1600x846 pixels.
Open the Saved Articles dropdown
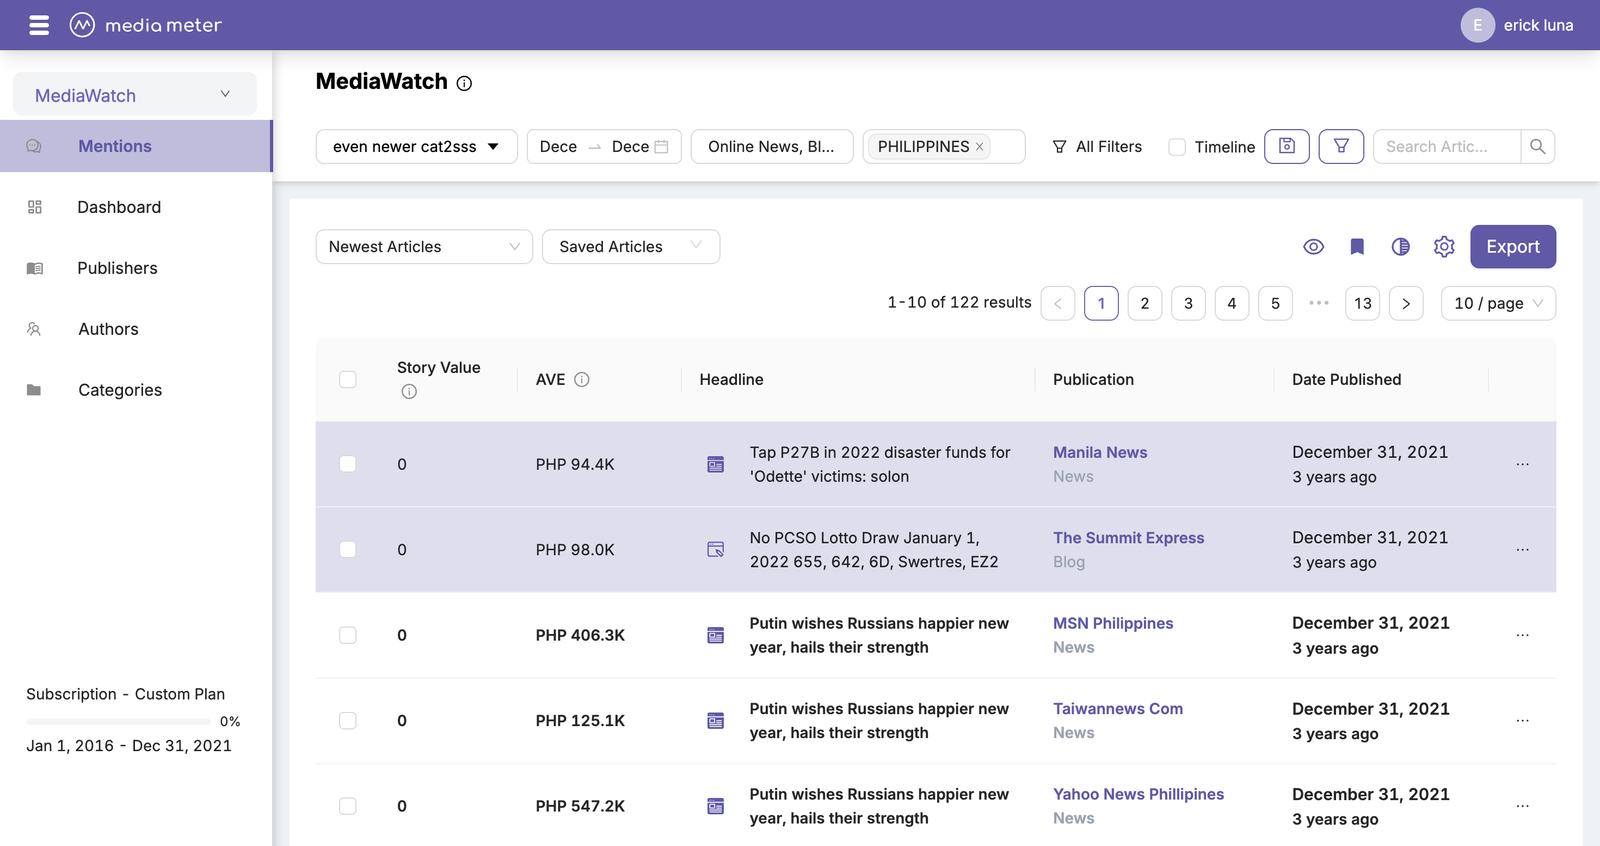pos(631,247)
